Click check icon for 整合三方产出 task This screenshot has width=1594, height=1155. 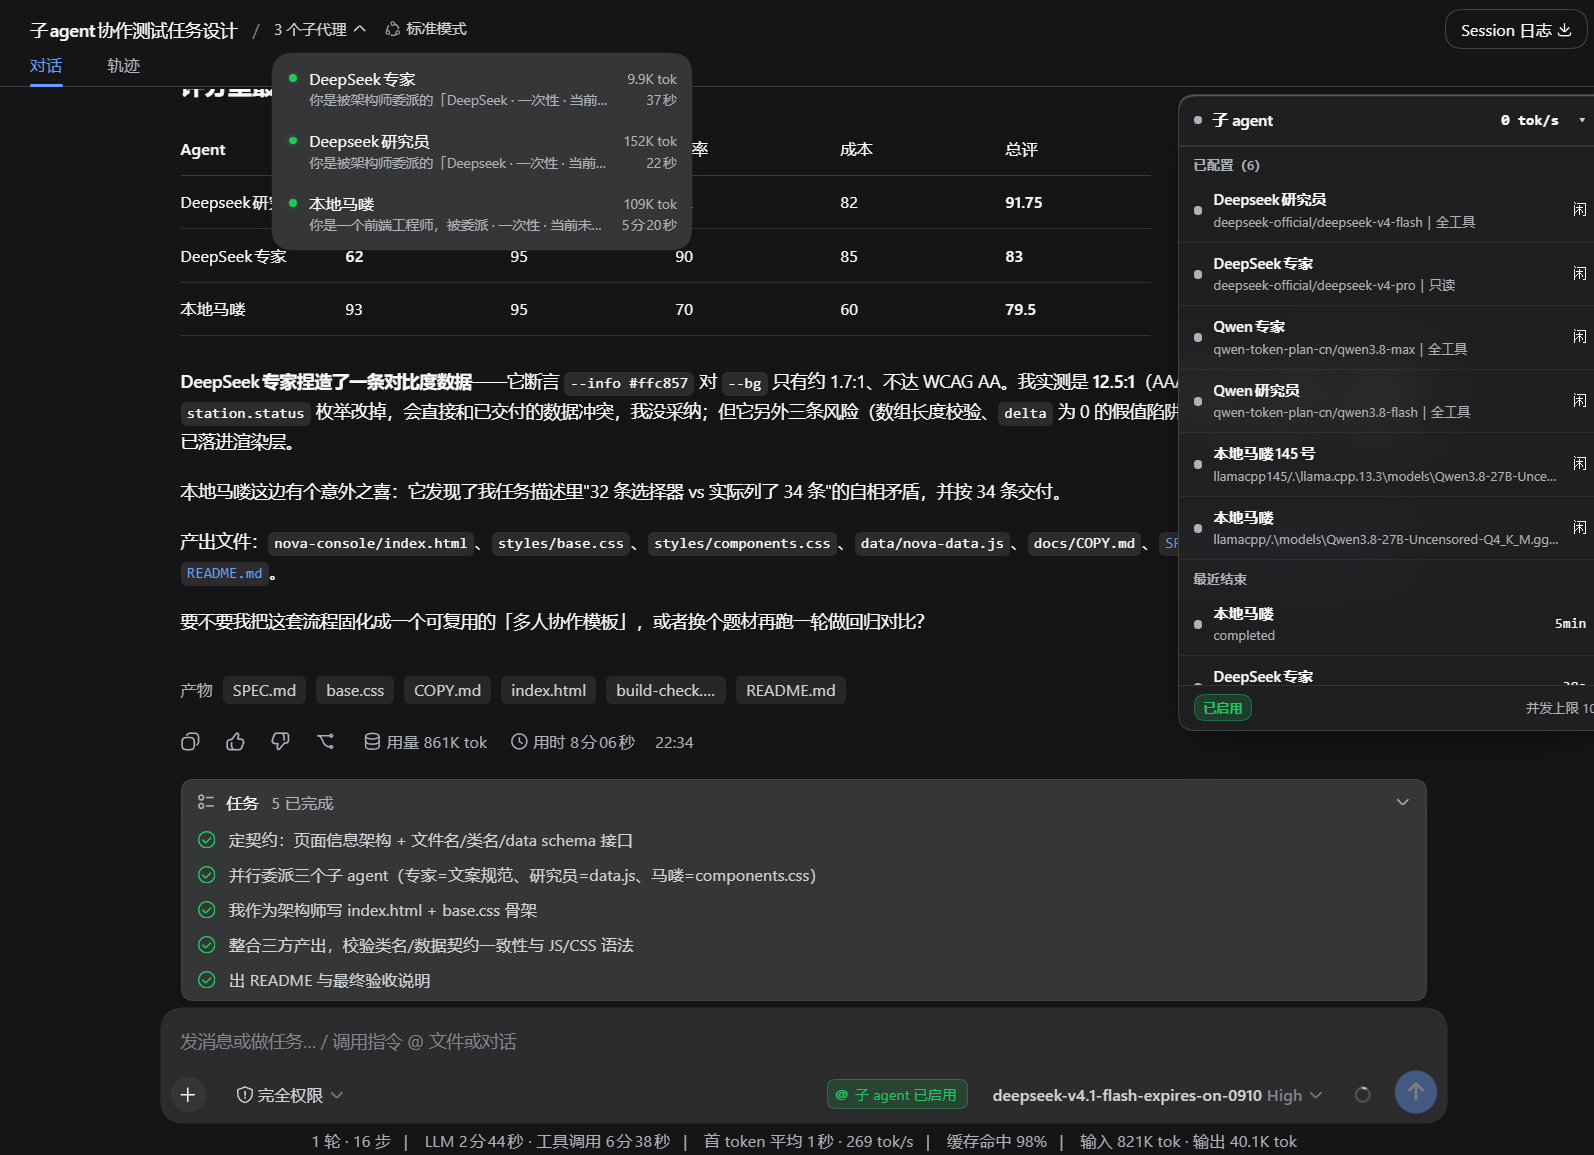pyautogui.click(x=207, y=945)
